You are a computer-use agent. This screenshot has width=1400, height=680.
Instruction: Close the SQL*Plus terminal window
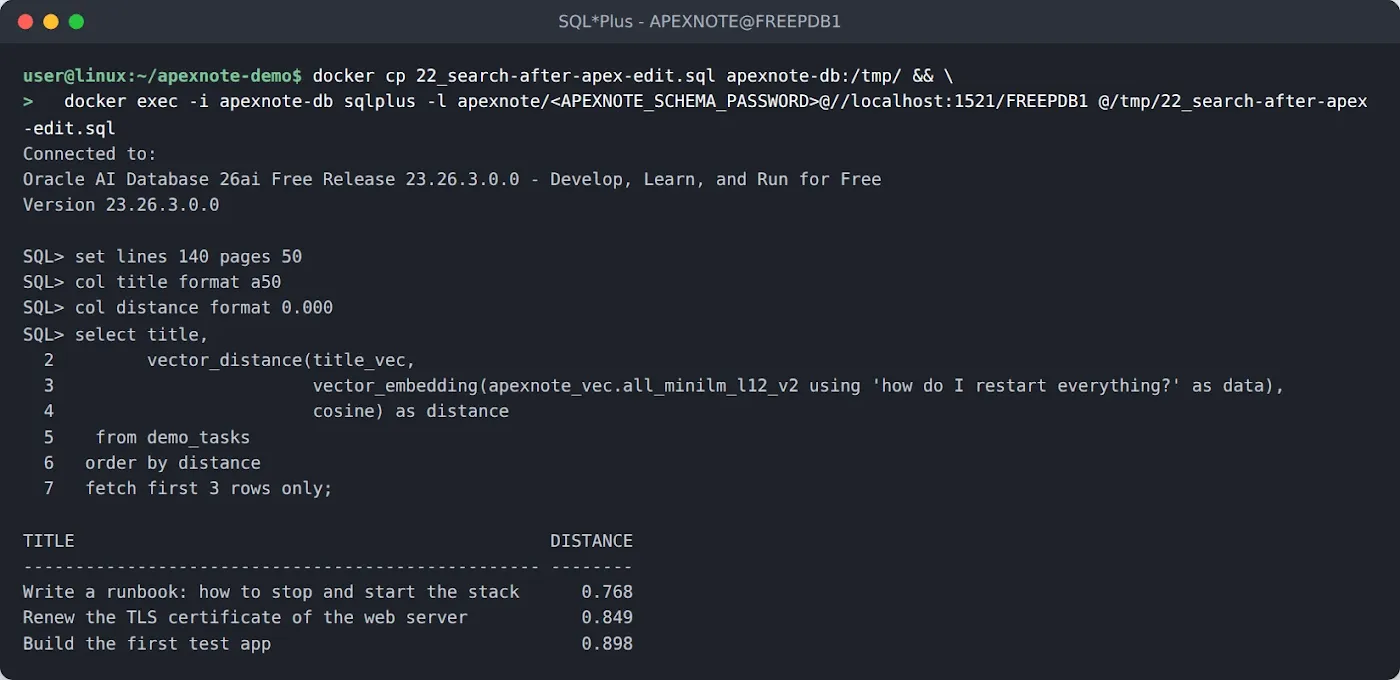pyautogui.click(x=25, y=21)
